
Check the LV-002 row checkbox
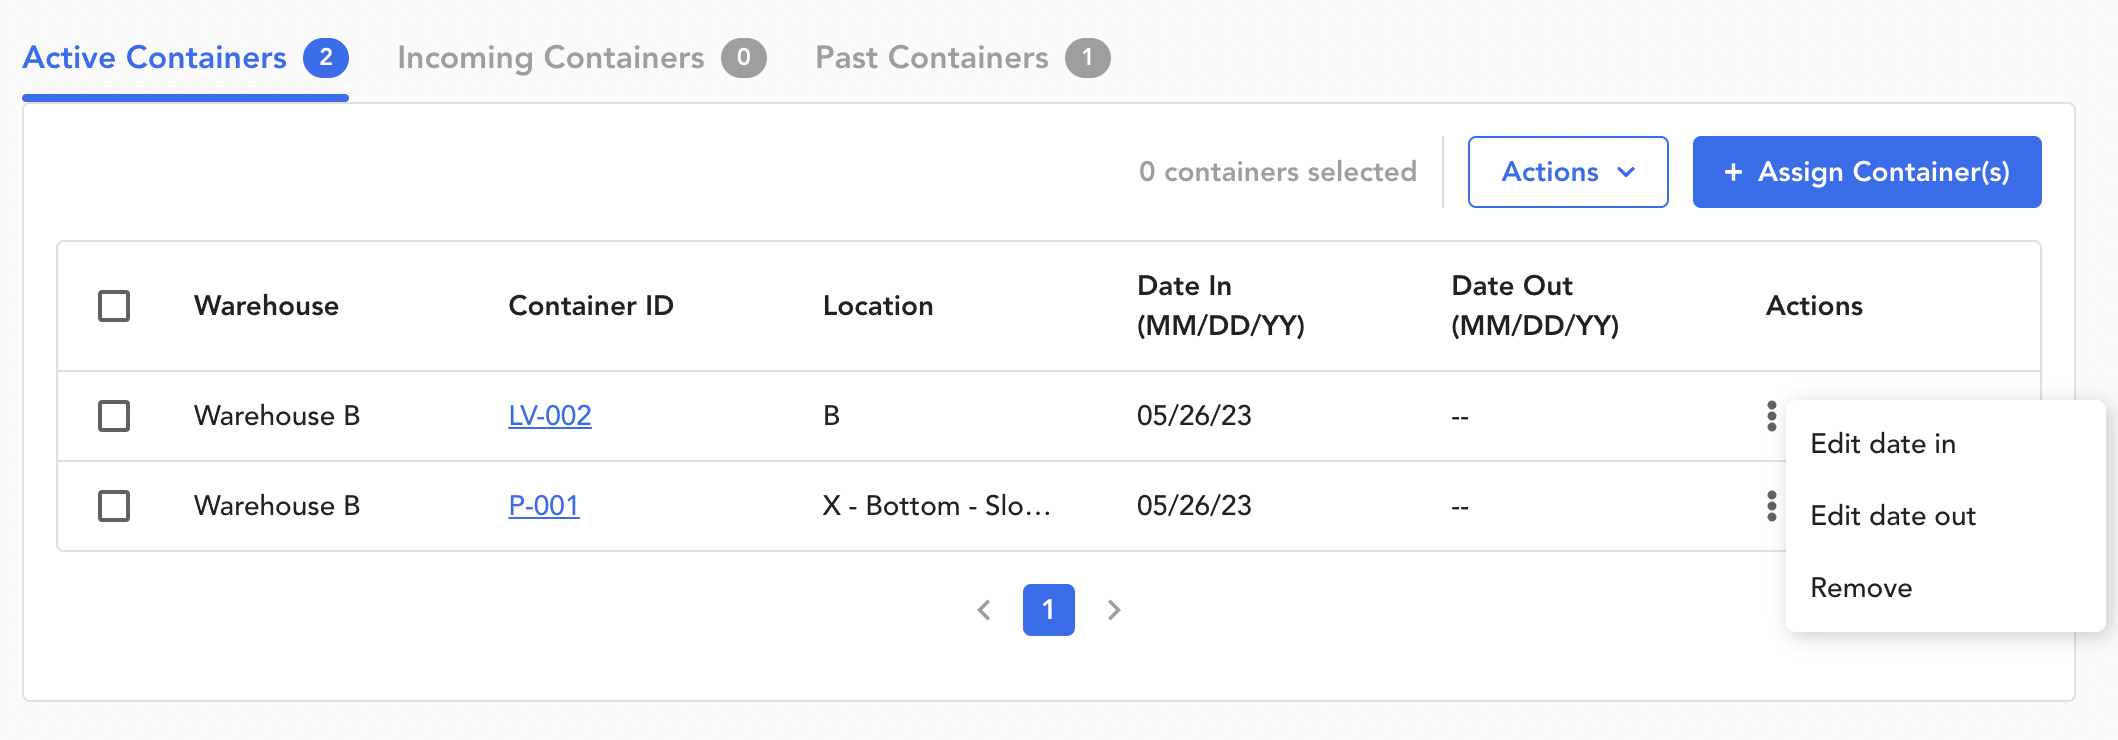(114, 416)
